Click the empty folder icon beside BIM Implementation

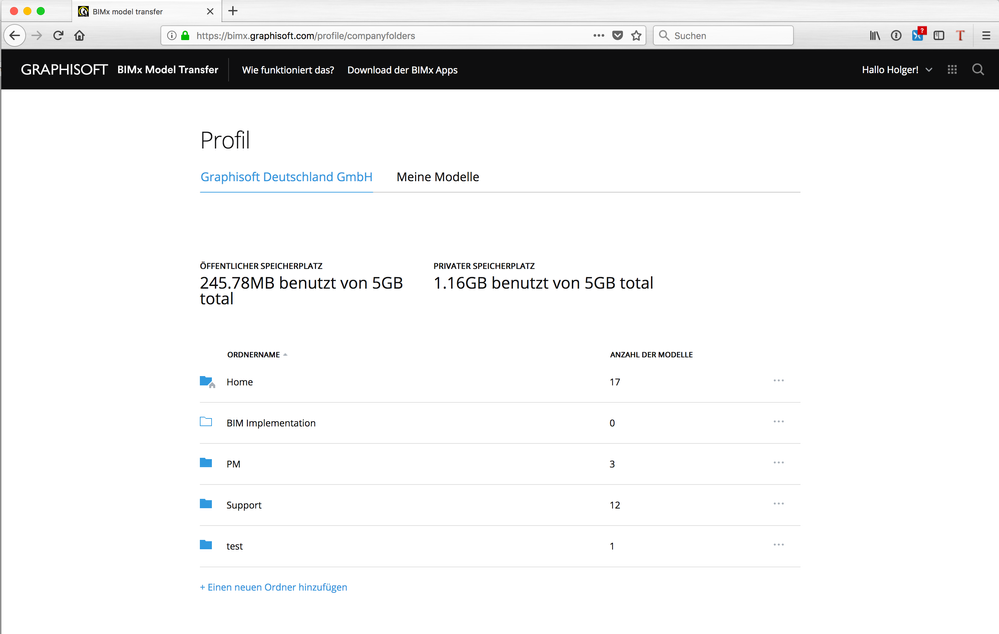pyautogui.click(x=206, y=422)
